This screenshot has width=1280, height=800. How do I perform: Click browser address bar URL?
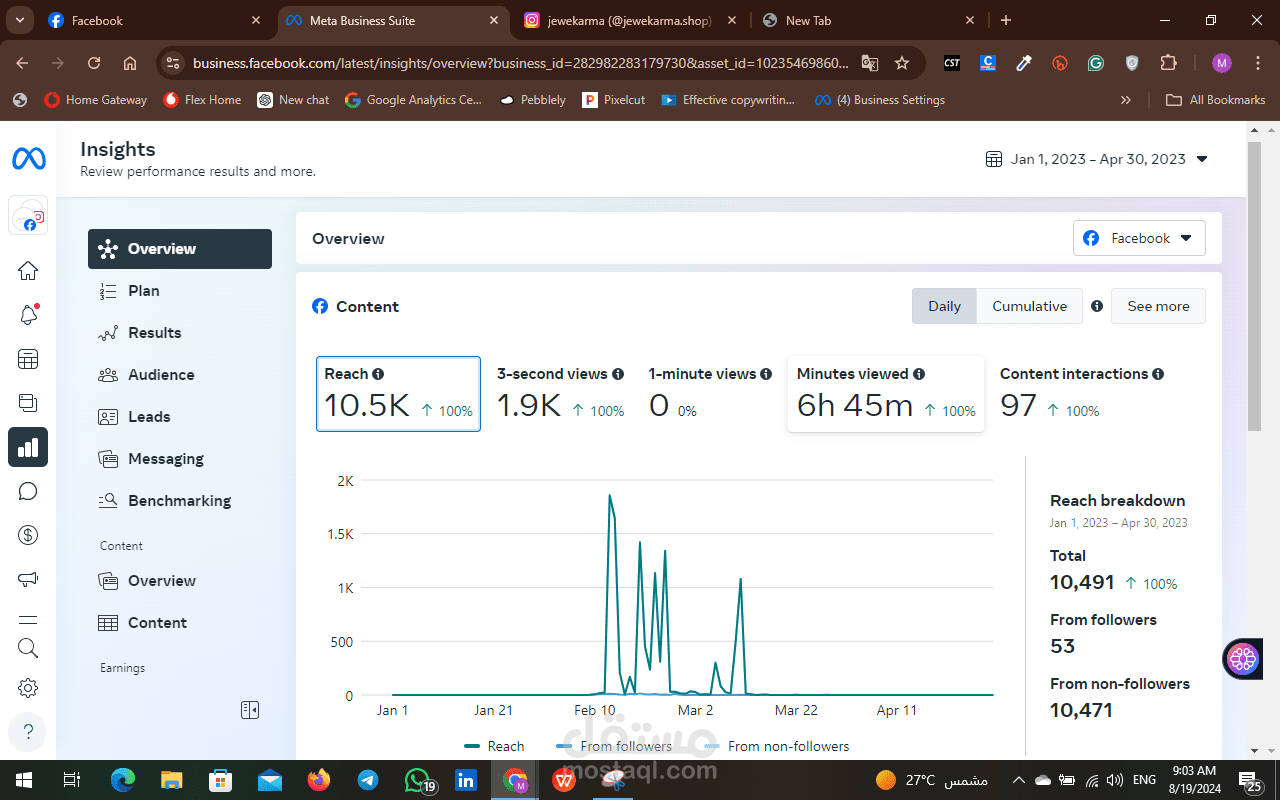520,63
